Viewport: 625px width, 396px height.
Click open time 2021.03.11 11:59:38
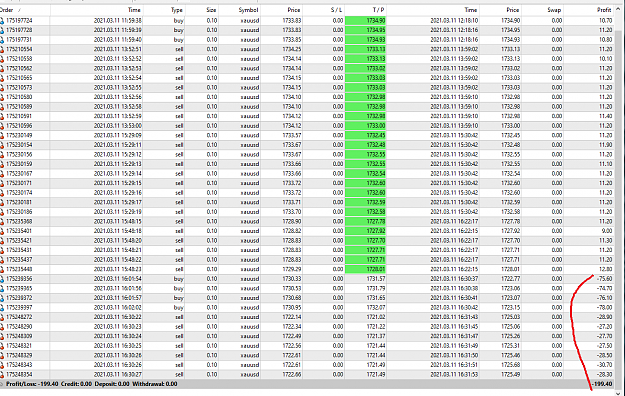pyautogui.click(x=118, y=20)
